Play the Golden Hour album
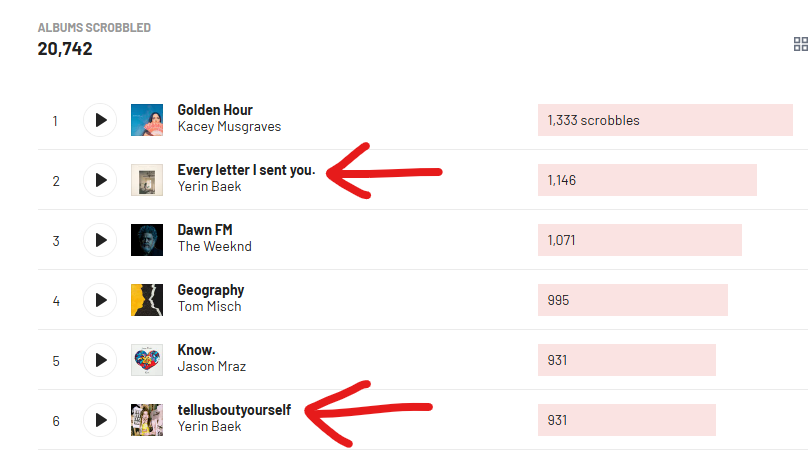808x454 pixels. point(100,120)
